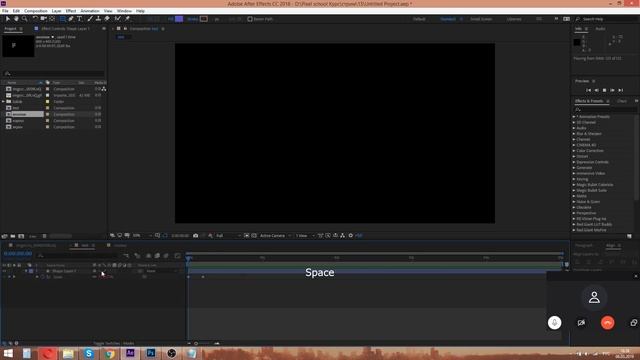The width and height of the screenshot is (640, 360).
Task: Click the Toggle Switches / Modes button
Action: (x=114, y=344)
